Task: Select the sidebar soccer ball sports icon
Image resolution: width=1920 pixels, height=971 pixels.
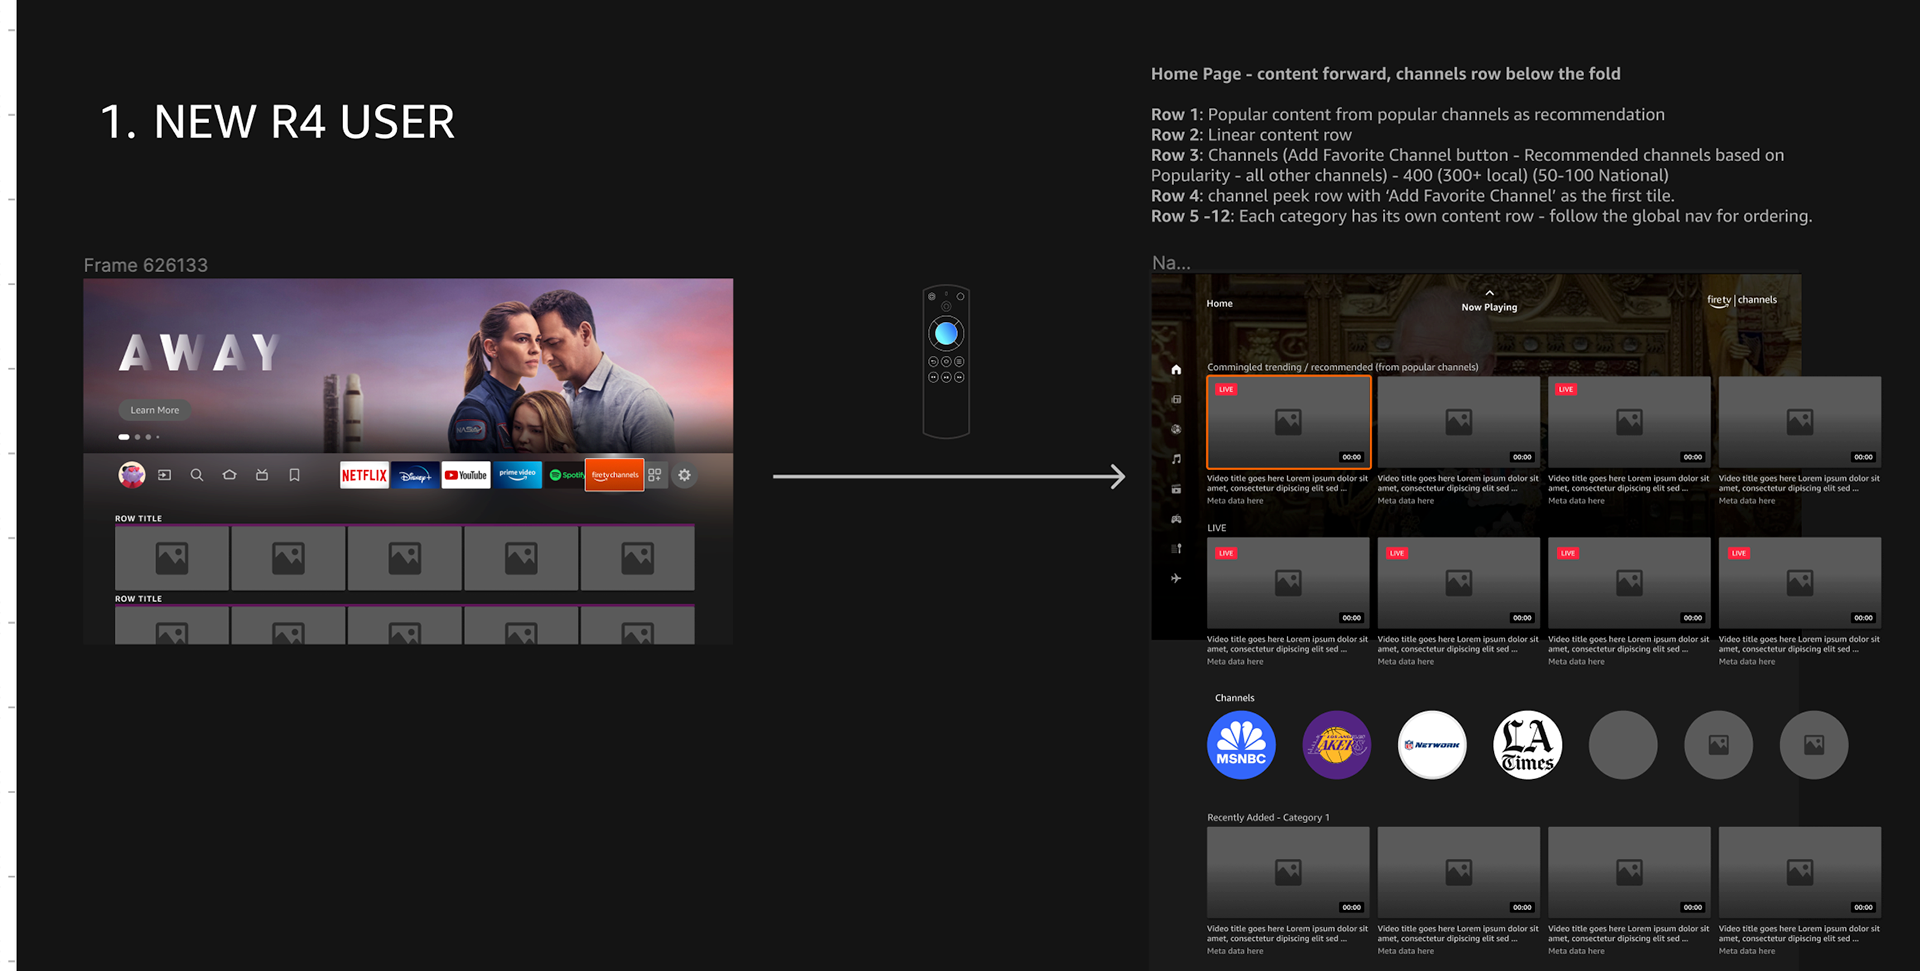Action: click(x=1176, y=429)
